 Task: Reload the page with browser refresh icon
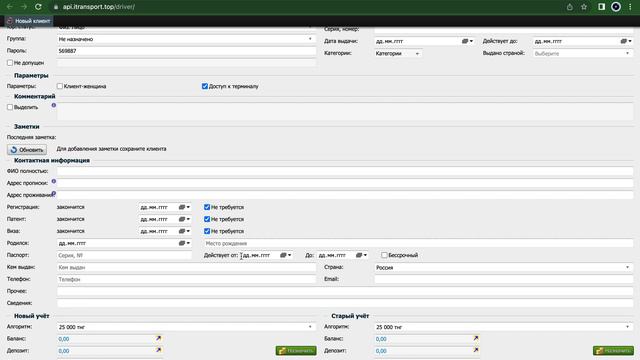coord(38,7)
